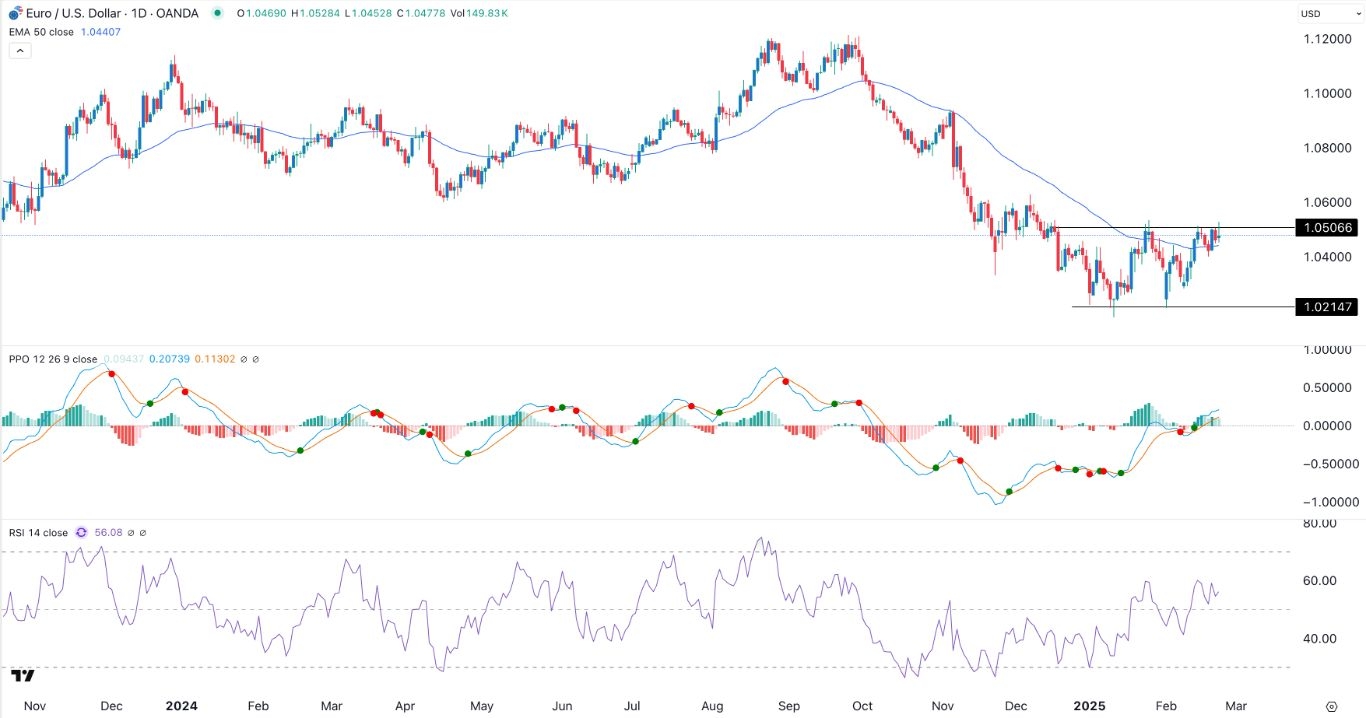Image resolution: width=1366 pixels, height=718 pixels.
Task: Click the 1.02147 support price label
Action: click(x=1326, y=307)
